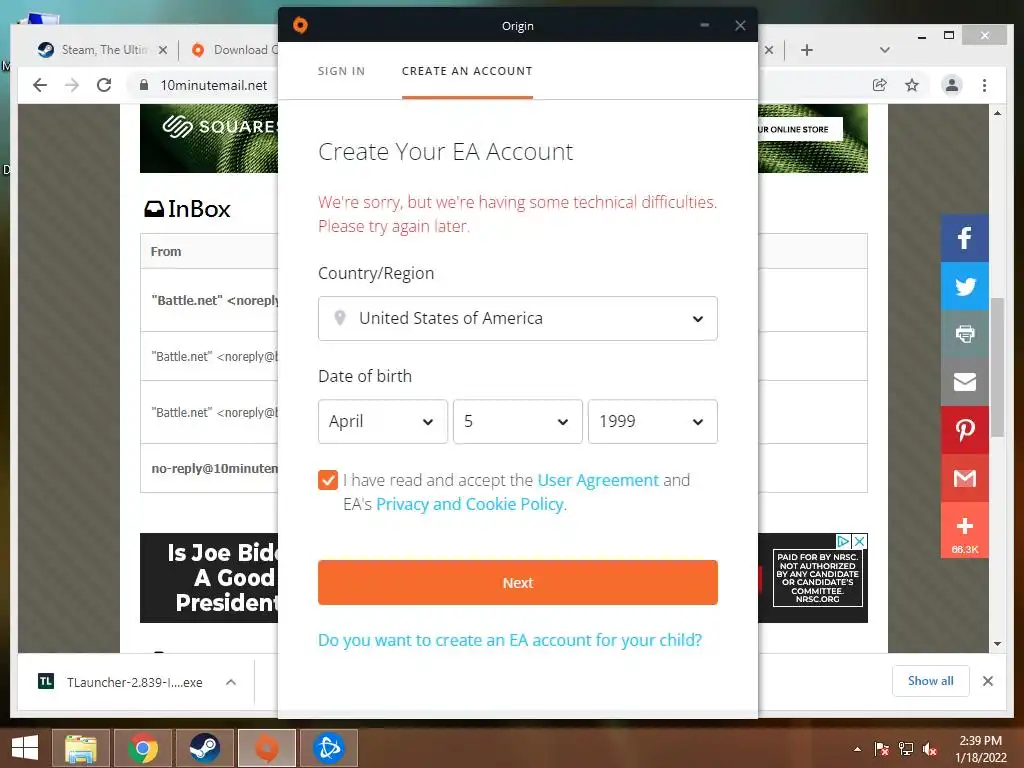Open the birth year dropdown showing 1999

[652, 421]
